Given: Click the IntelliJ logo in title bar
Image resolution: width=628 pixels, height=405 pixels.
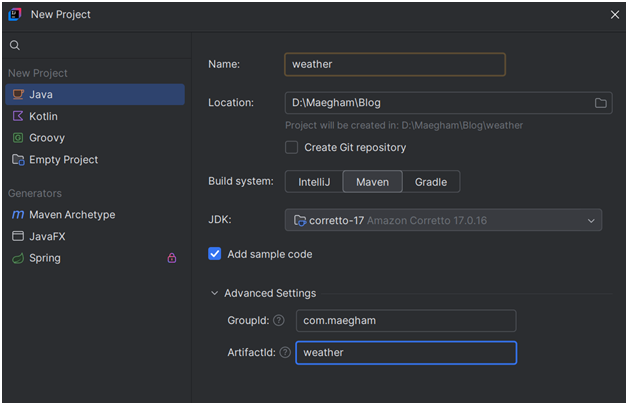Looking at the screenshot, I should pos(15,14).
